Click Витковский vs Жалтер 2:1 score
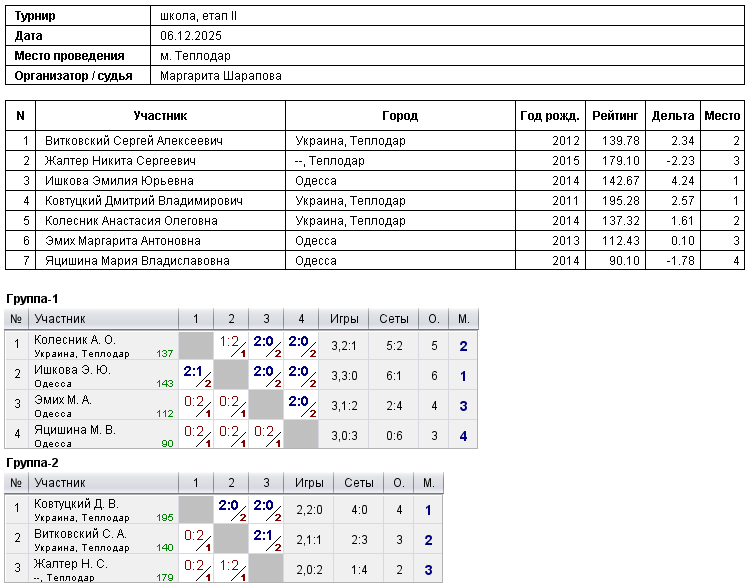Image resolution: width=750 pixels, height=588 pixels. click(266, 539)
